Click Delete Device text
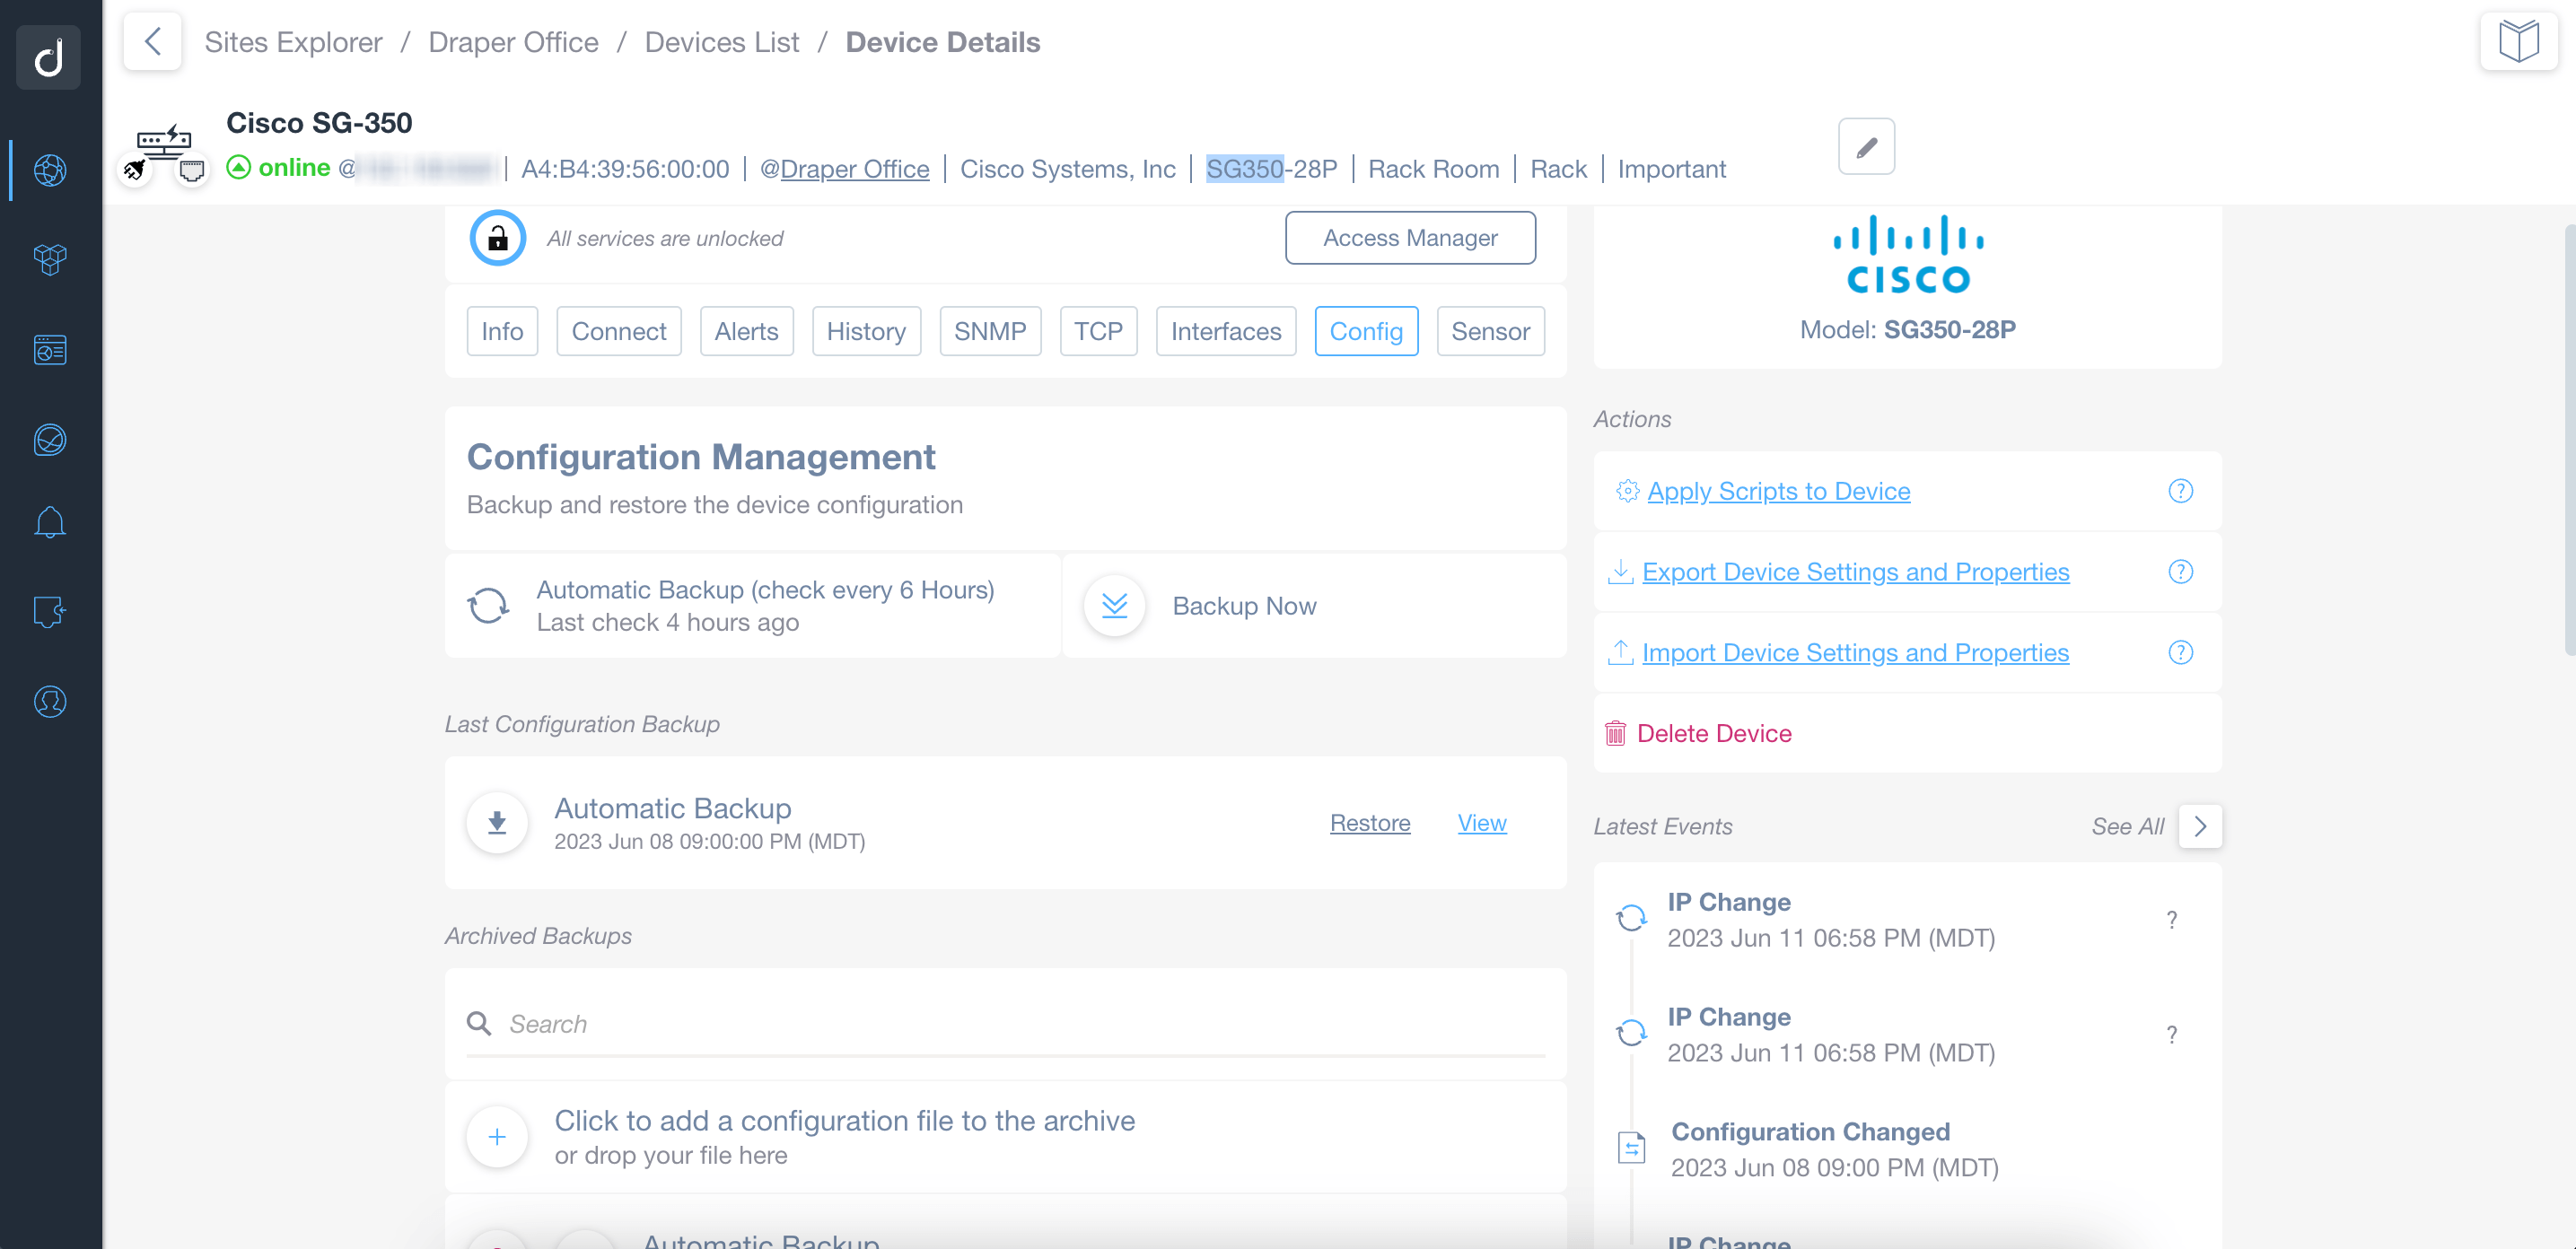The height and width of the screenshot is (1249, 2576). 1714,733
